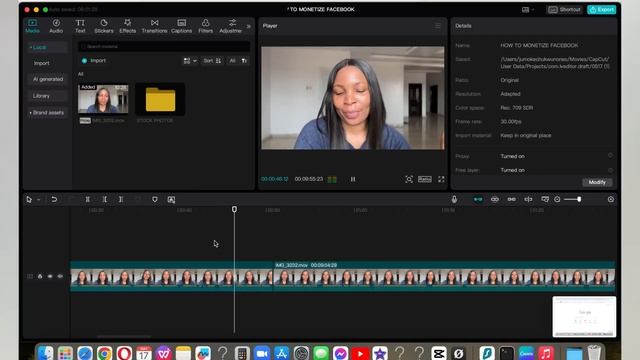Click the media filter icon beside All
The image size is (640, 360).
(244, 61)
